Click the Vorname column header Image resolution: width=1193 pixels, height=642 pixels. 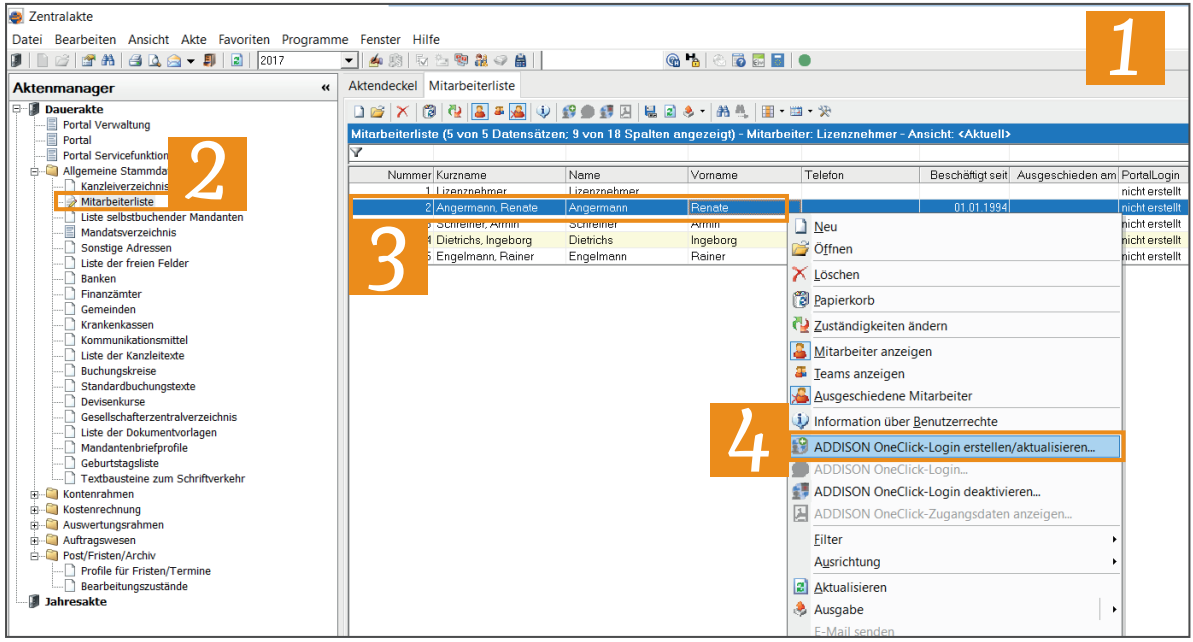(745, 175)
